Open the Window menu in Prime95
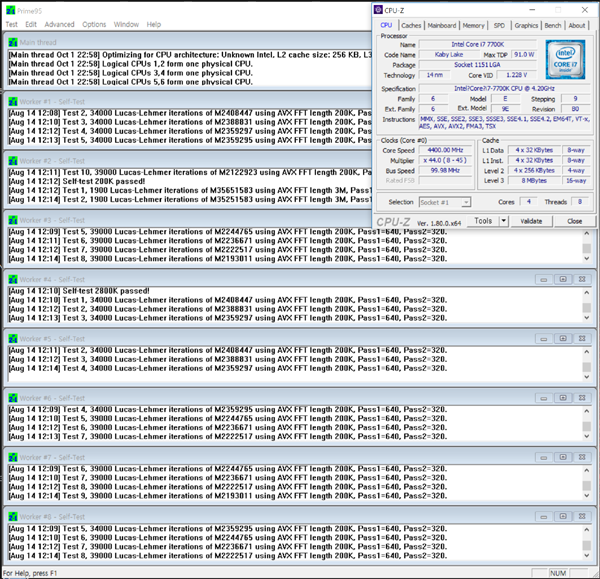600x579 pixels. [x=126, y=24]
